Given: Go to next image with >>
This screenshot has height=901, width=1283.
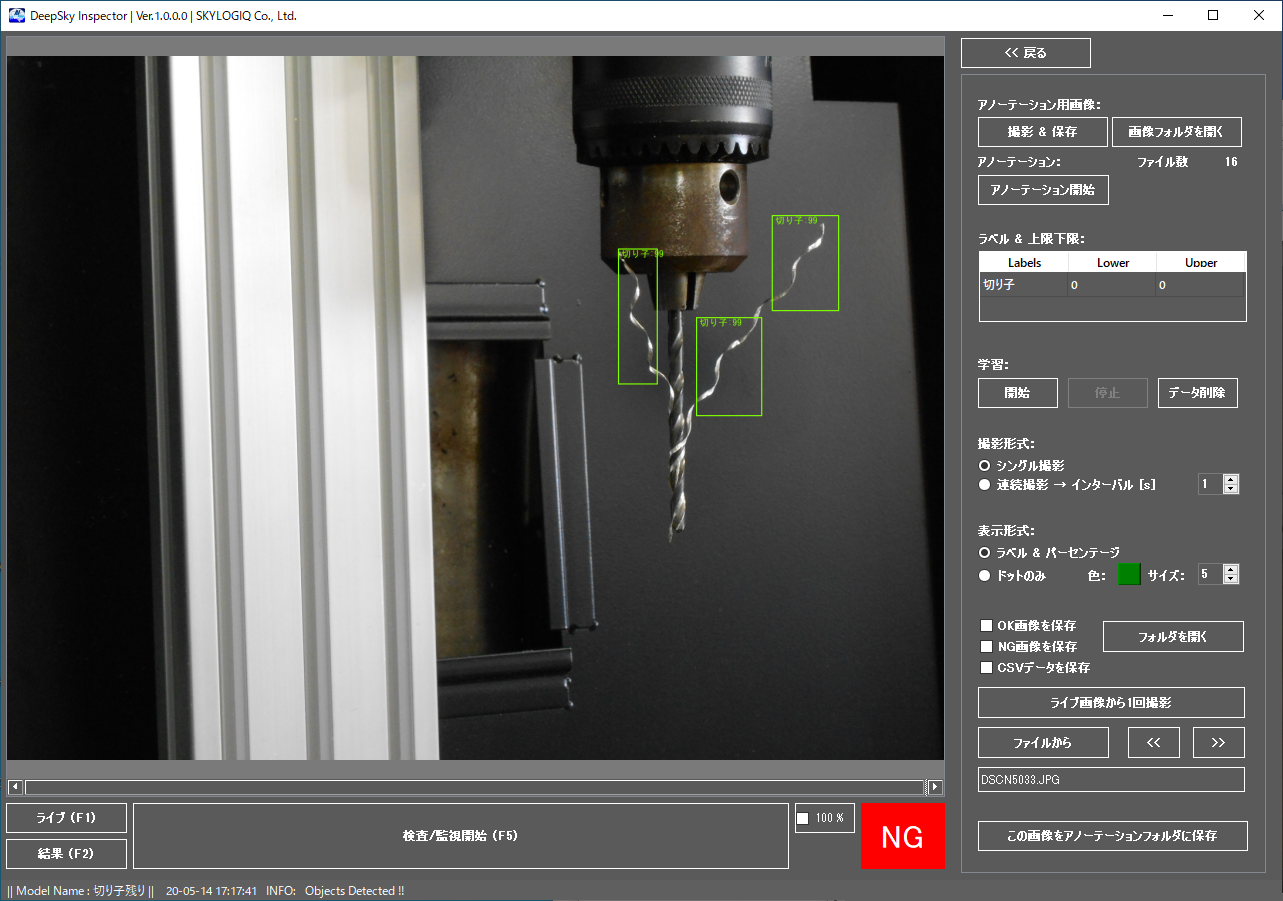Looking at the screenshot, I should click(1219, 743).
